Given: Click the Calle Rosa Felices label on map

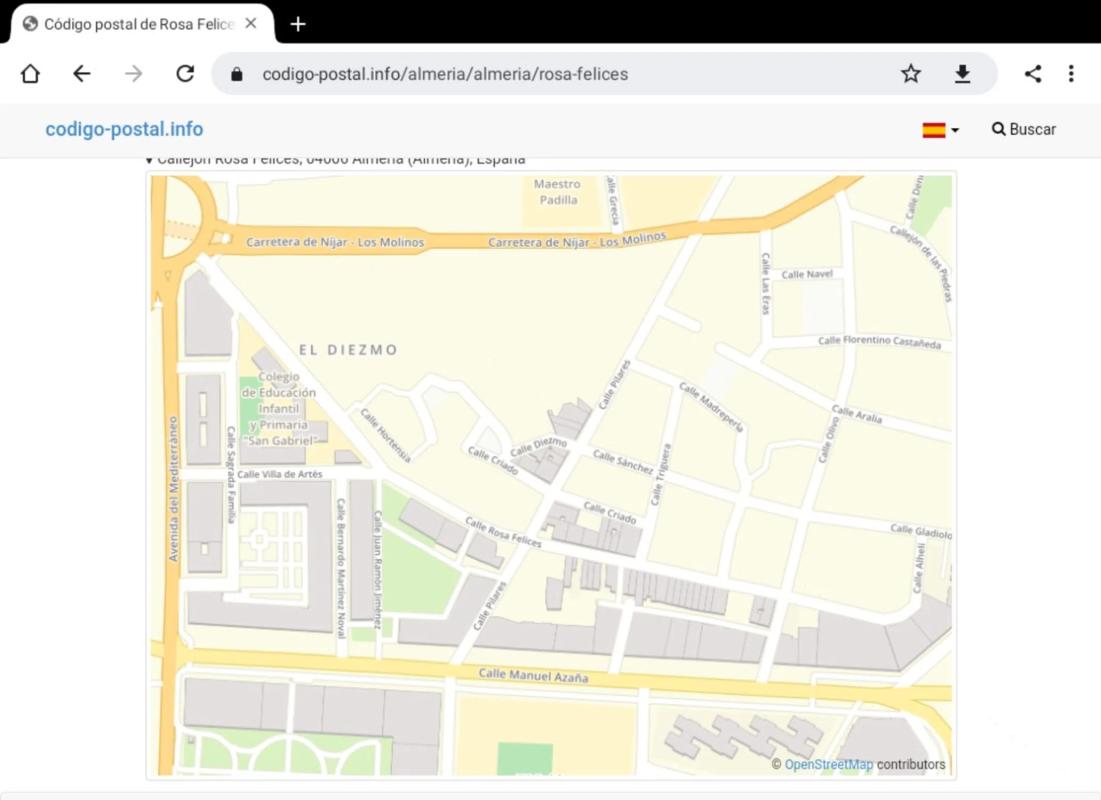Looking at the screenshot, I should click(503, 533).
